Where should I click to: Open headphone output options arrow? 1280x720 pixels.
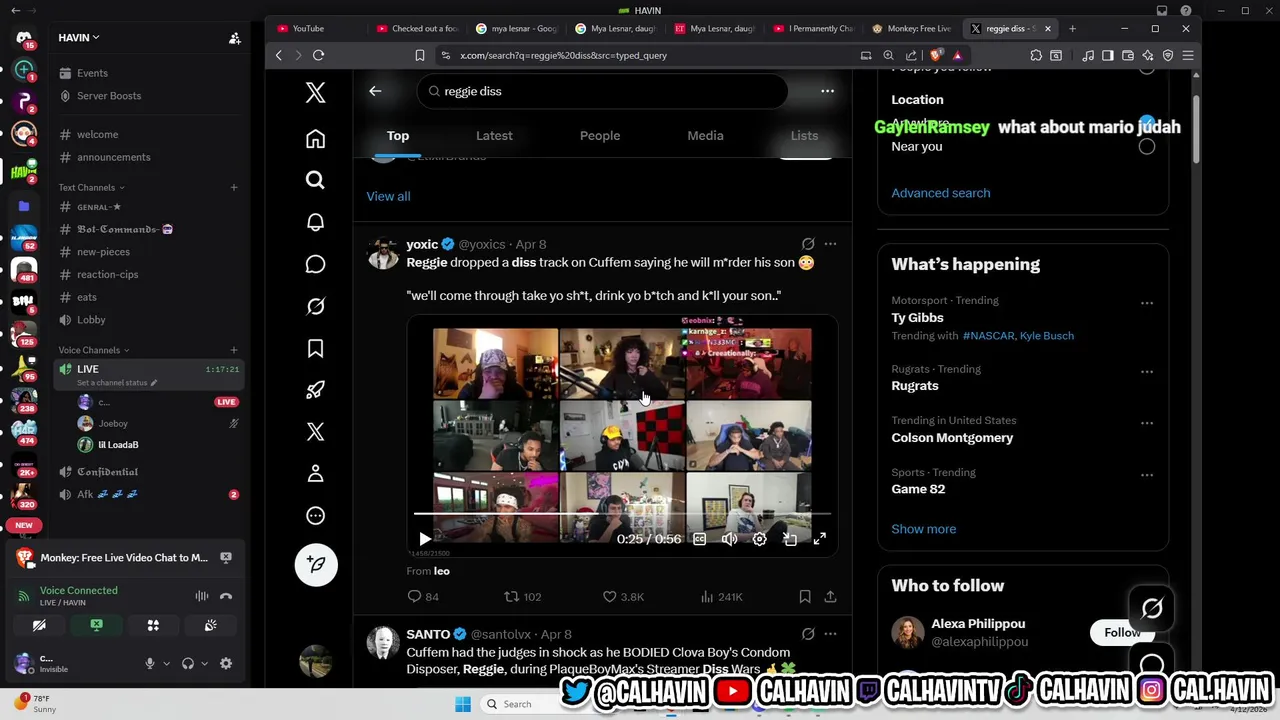(205, 663)
